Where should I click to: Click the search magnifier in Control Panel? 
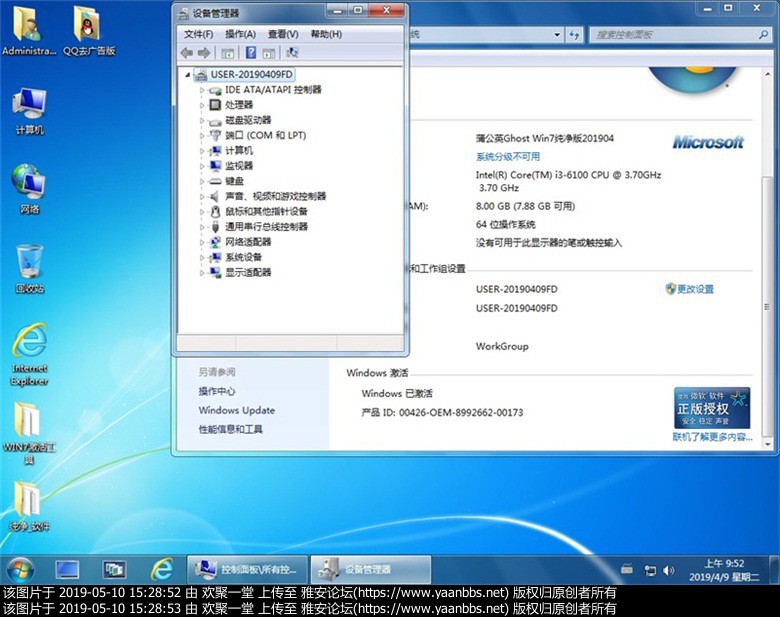pos(764,34)
